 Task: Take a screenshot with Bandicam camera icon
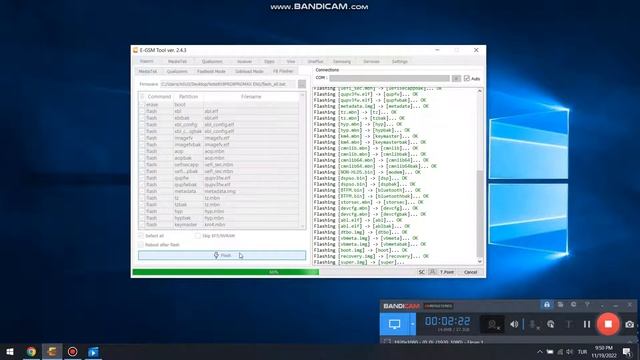630,324
